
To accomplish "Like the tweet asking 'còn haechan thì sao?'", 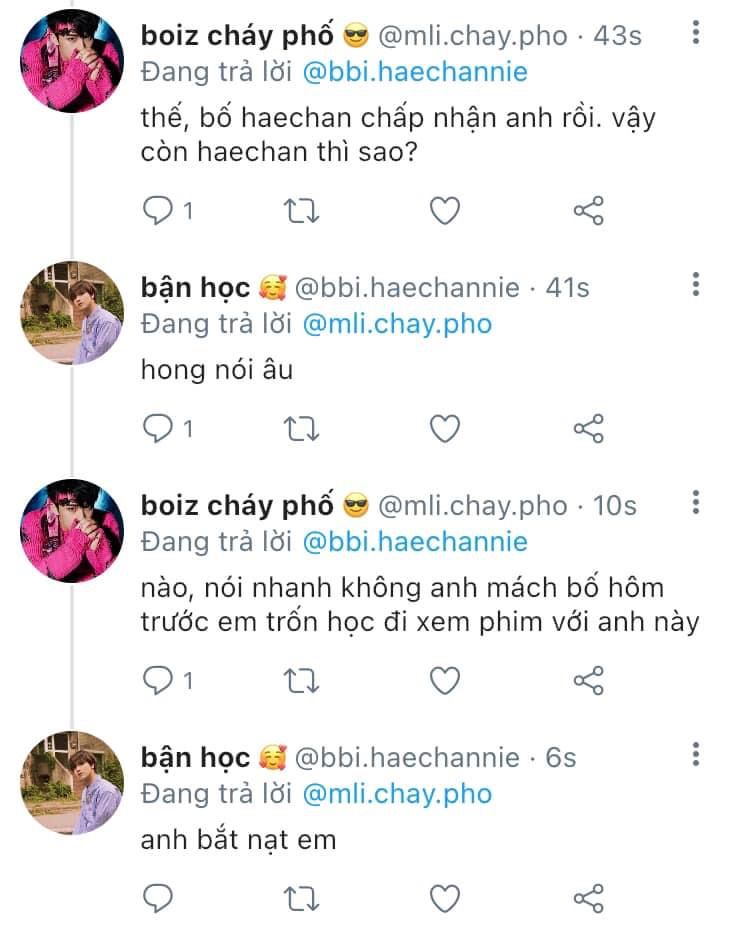I will click(445, 211).
